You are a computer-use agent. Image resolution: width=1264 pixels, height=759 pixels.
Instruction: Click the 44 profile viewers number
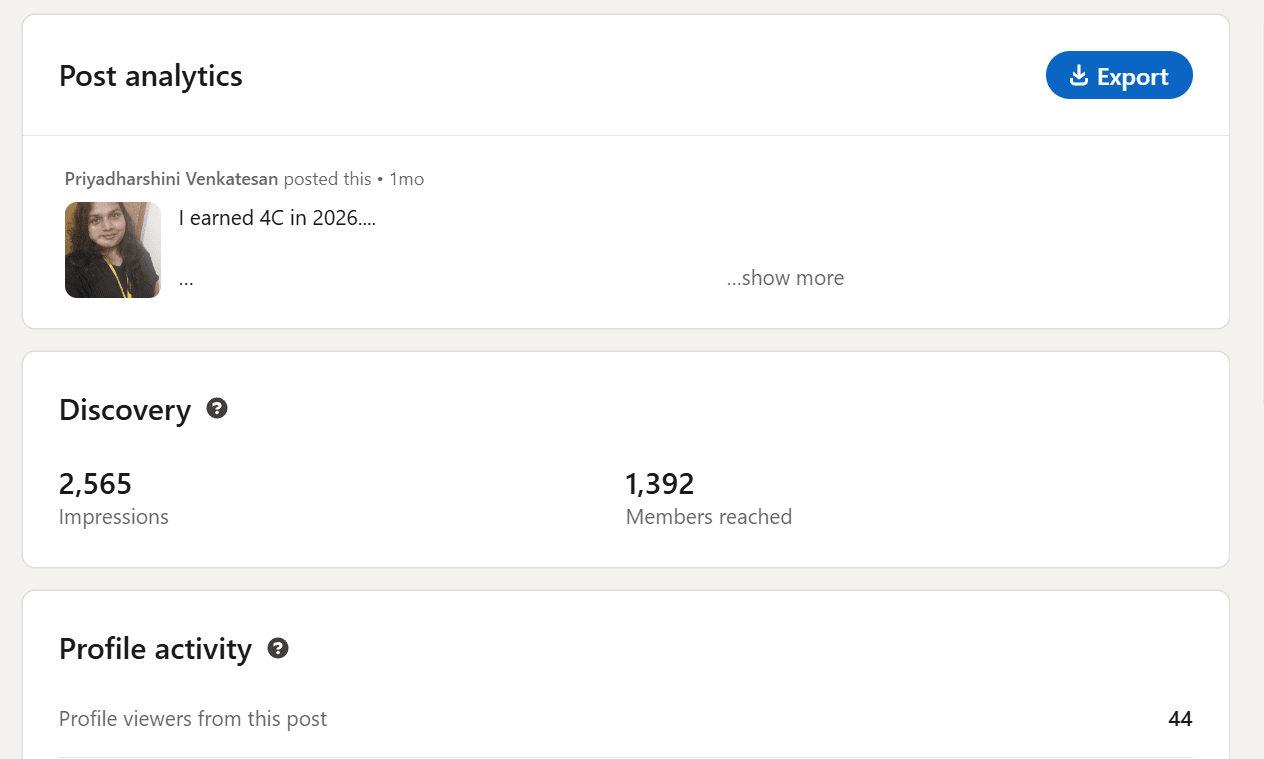(x=1180, y=719)
